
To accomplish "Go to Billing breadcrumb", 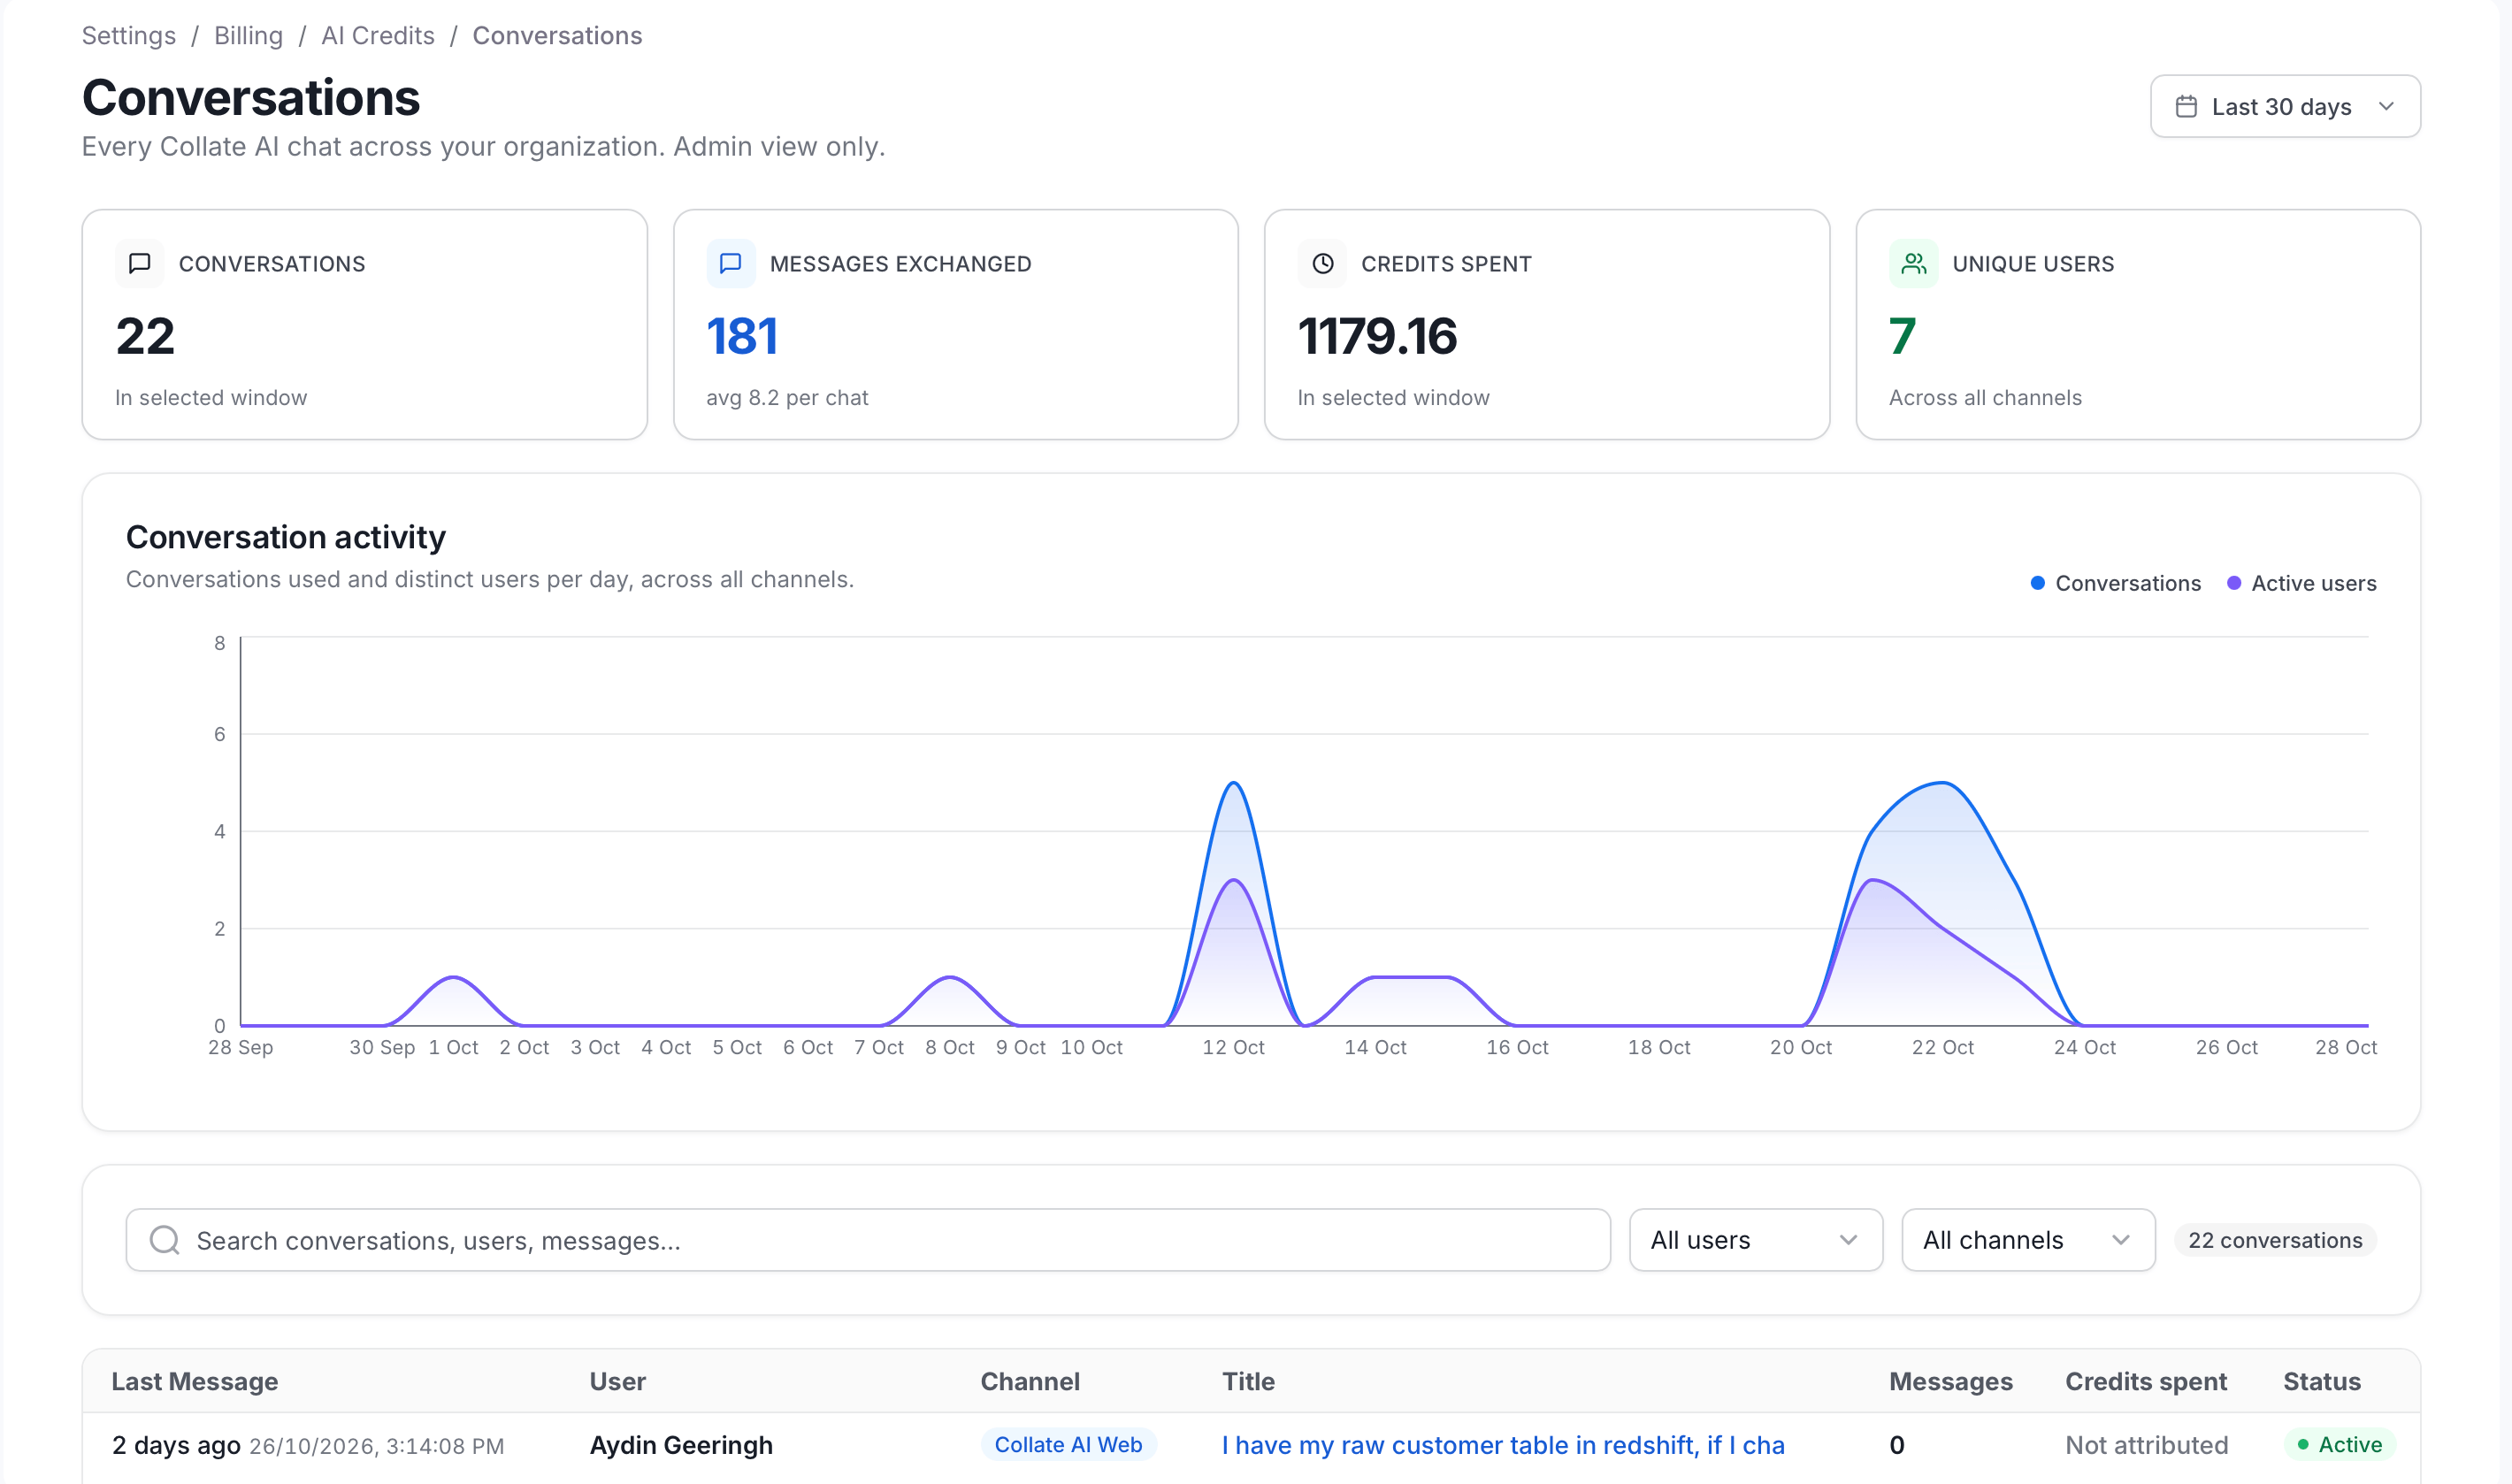I will coord(248,35).
